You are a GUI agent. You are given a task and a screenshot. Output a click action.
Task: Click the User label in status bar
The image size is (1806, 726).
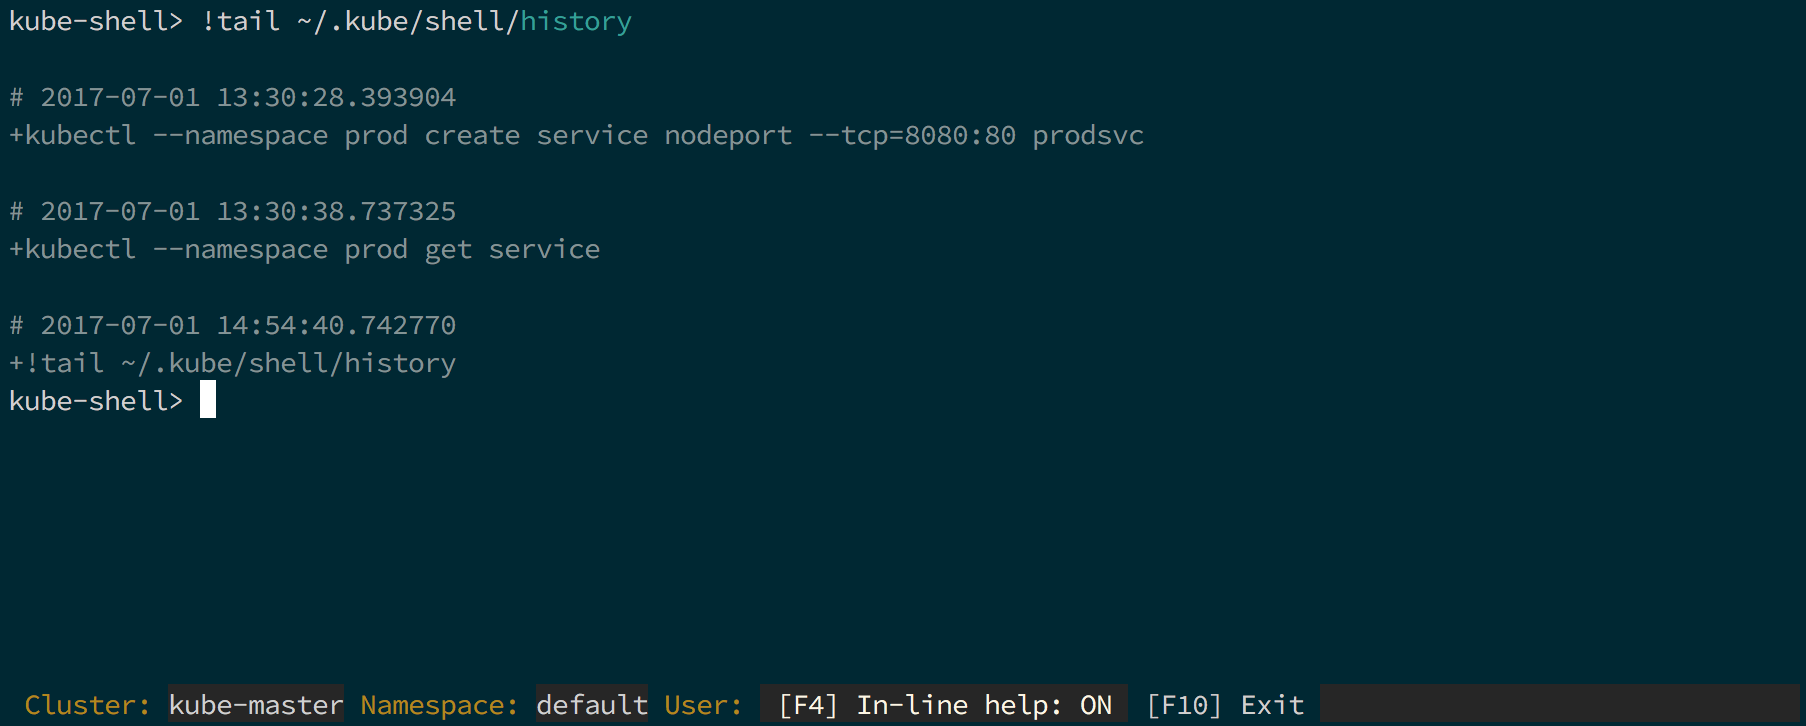pos(704,705)
